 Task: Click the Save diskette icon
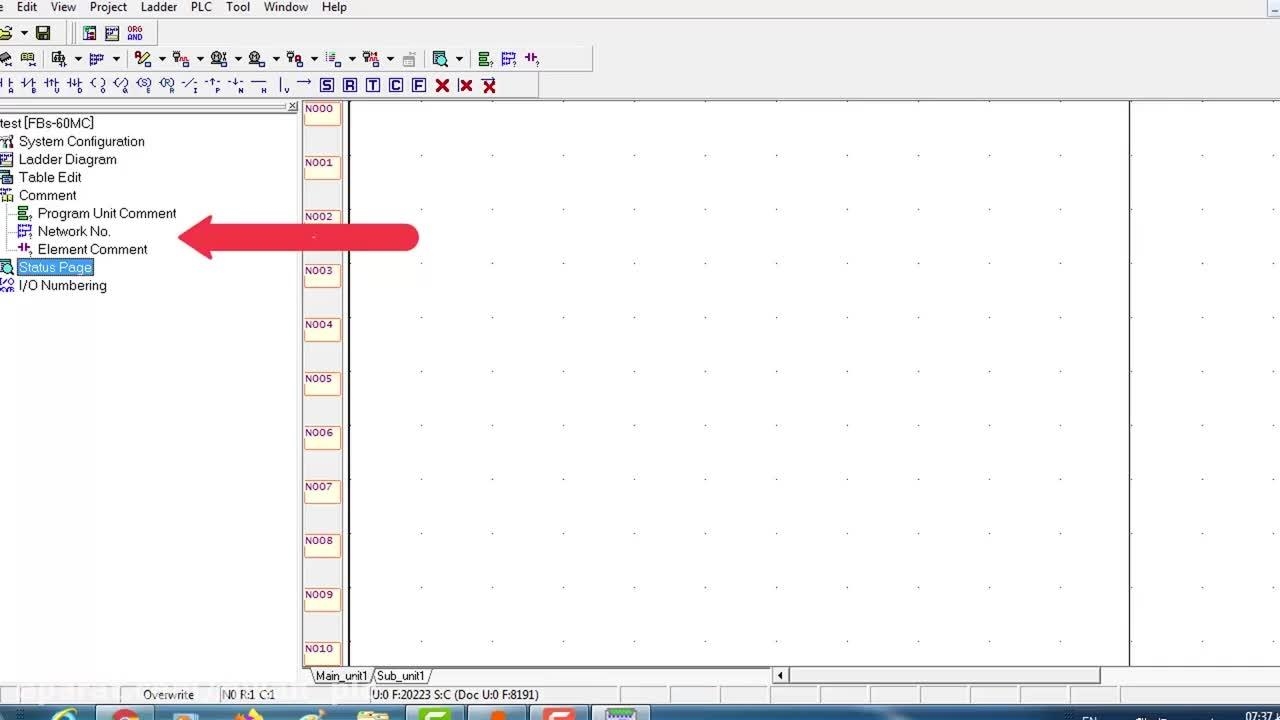tap(43, 33)
